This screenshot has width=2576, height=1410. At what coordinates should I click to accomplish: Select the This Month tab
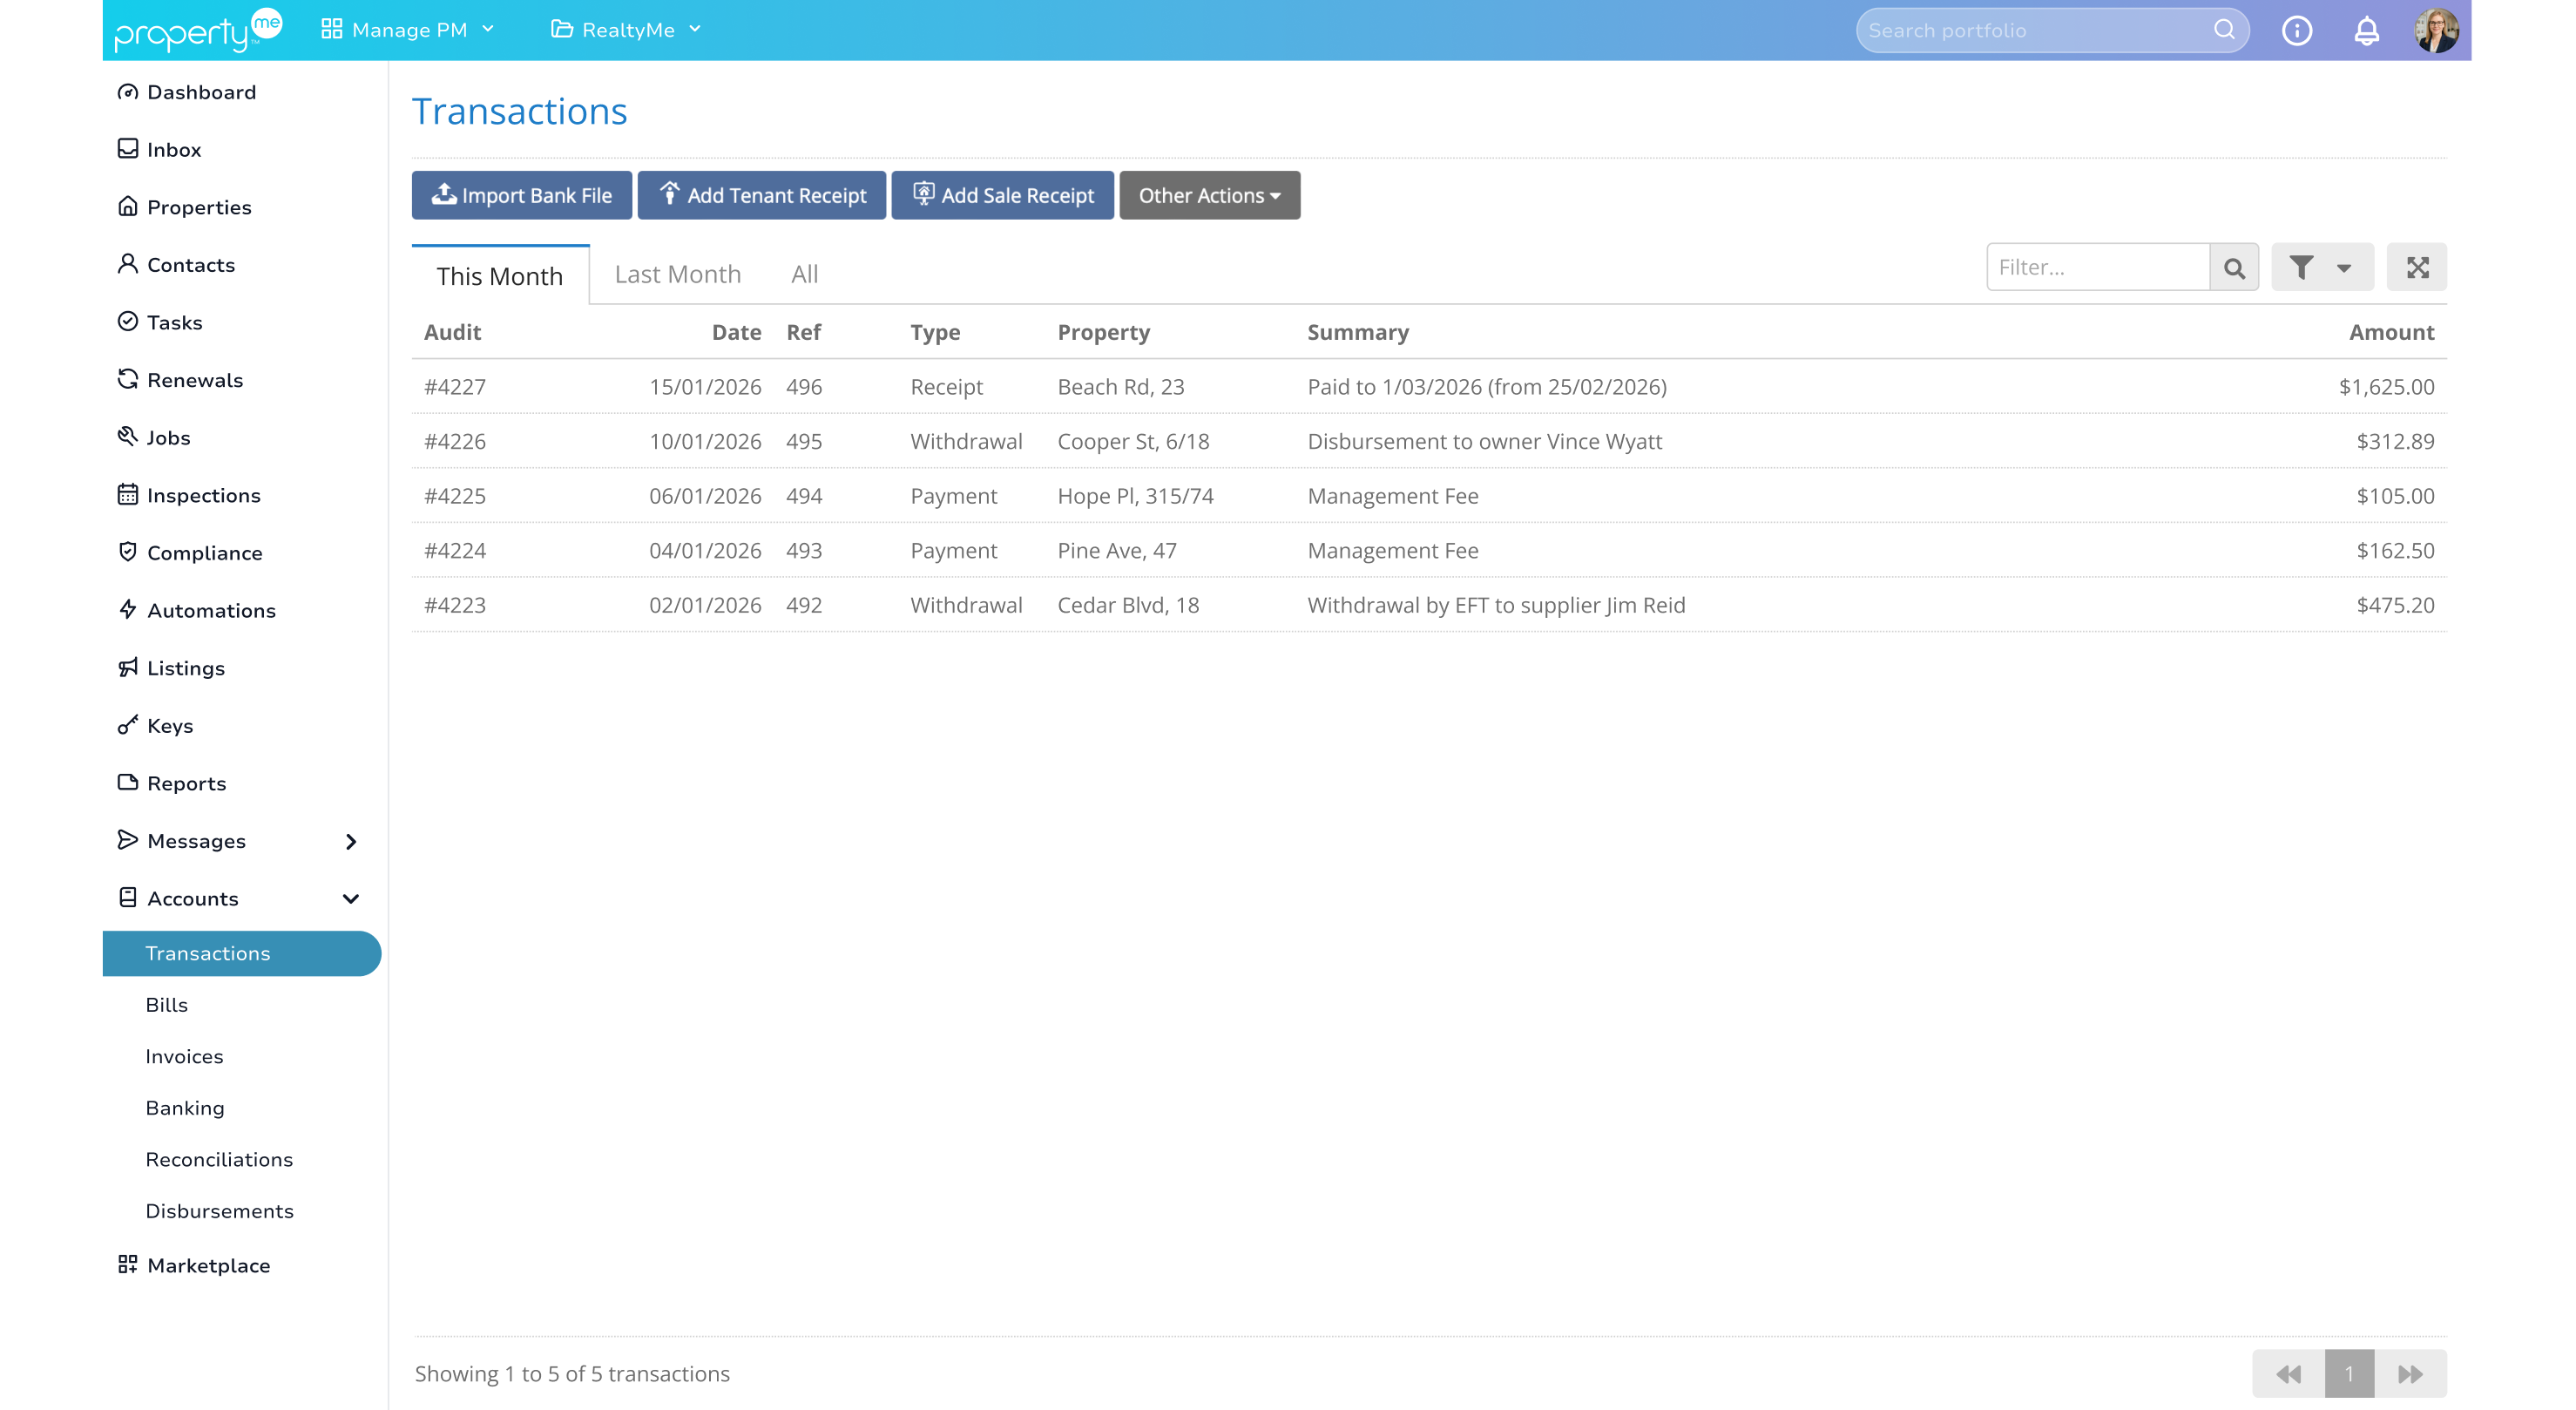tap(500, 275)
